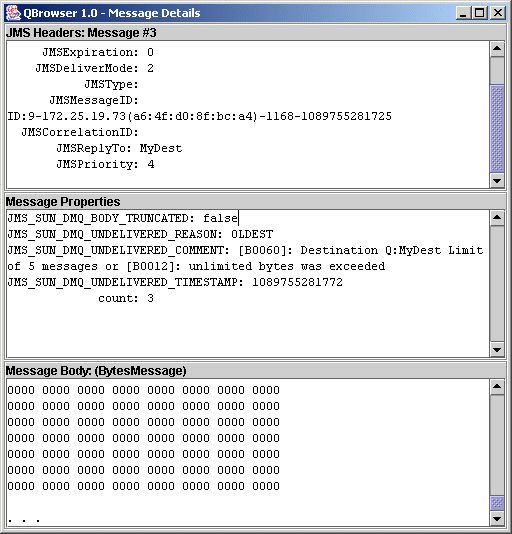Click the 'of 5 messages or [B0012]' line
The width and height of the screenshot is (512, 534).
[x=196, y=266]
